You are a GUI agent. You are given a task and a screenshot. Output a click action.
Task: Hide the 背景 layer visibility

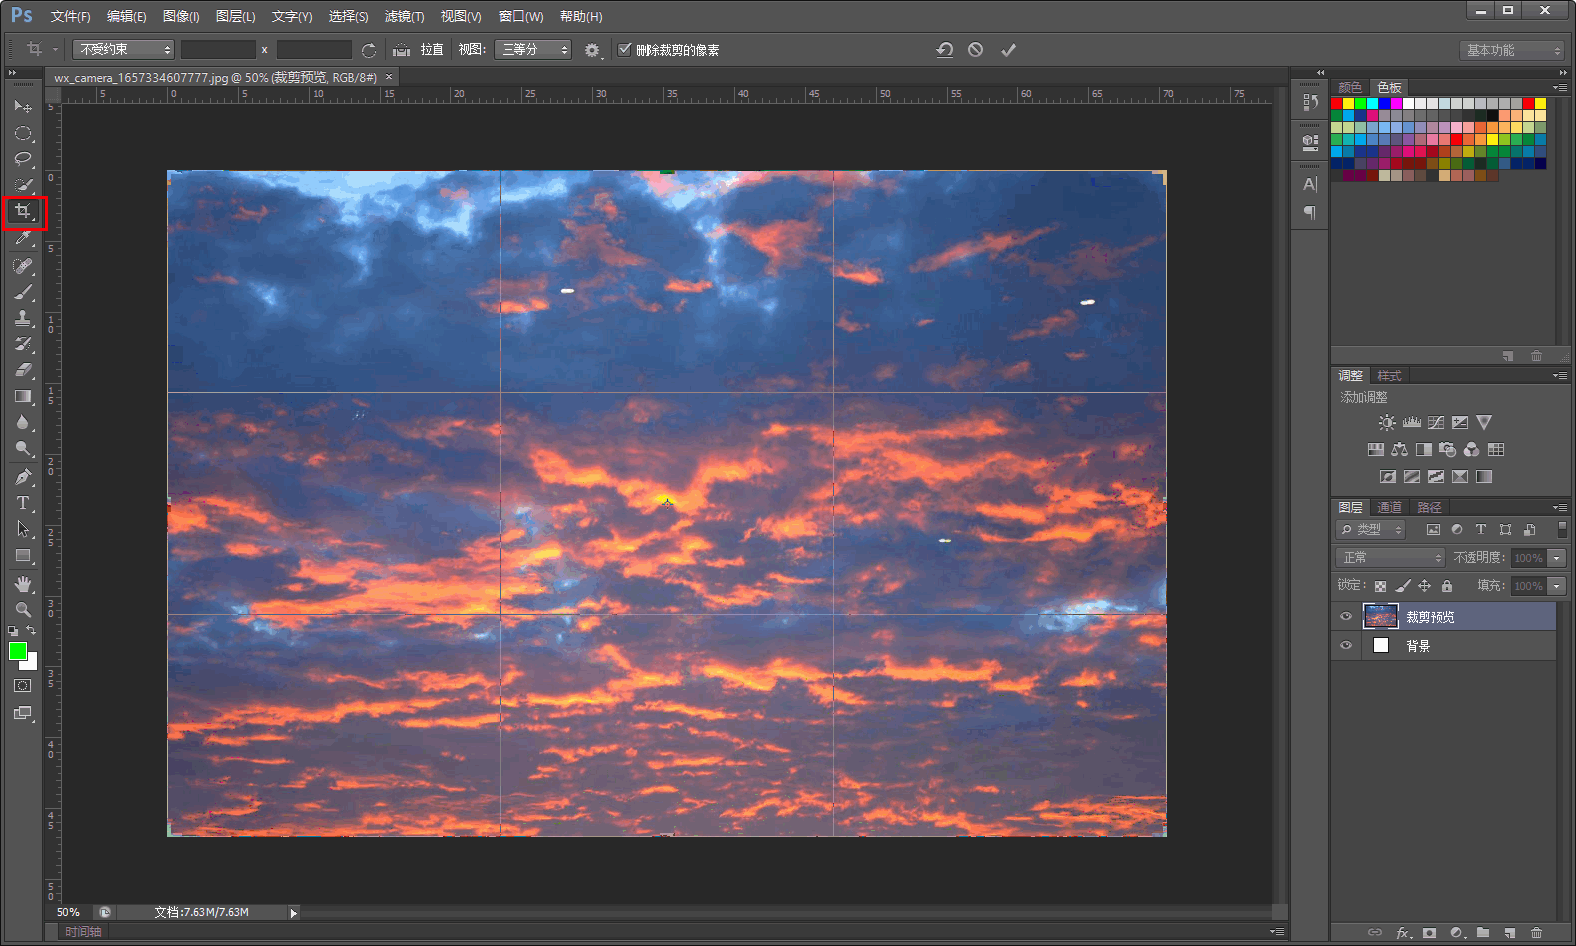click(1346, 646)
